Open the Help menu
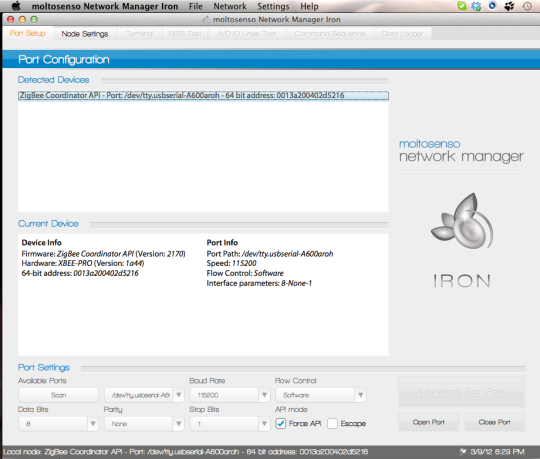 click(x=309, y=6)
